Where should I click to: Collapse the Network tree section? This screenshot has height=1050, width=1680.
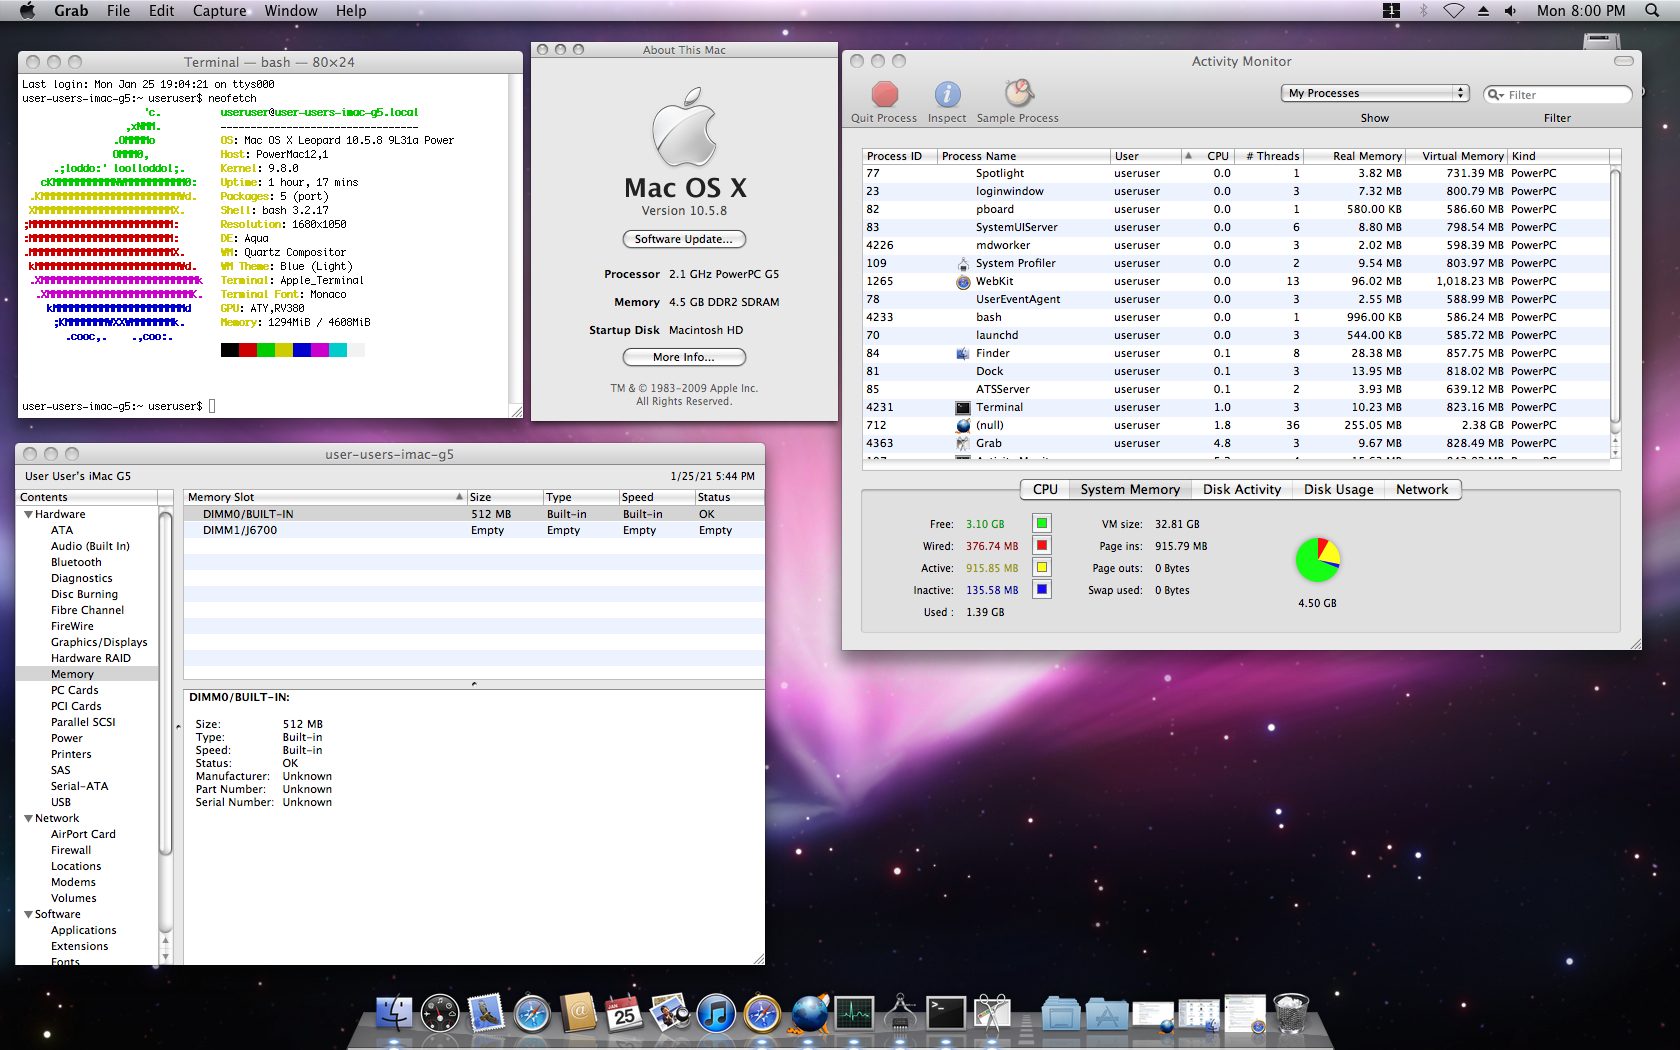pyautogui.click(x=28, y=818)
